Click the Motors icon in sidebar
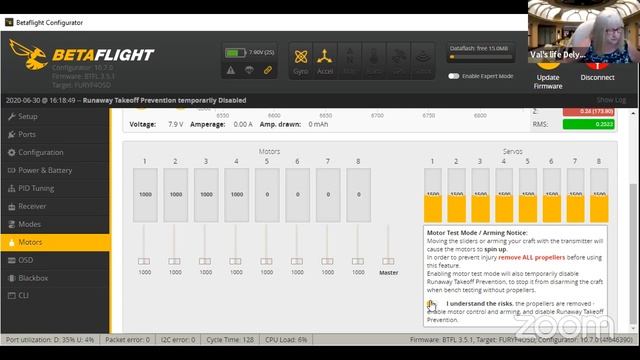Viewport: 640px width, 360px height. coord(11,242)
